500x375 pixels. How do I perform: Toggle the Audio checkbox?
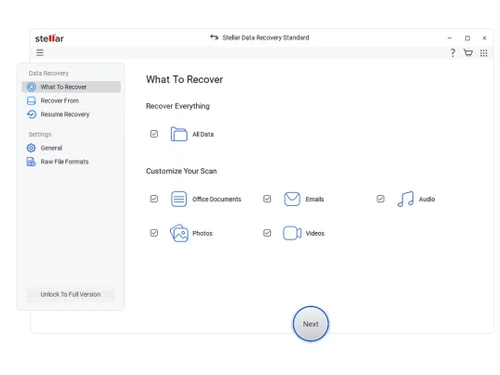tap(380, 199)
